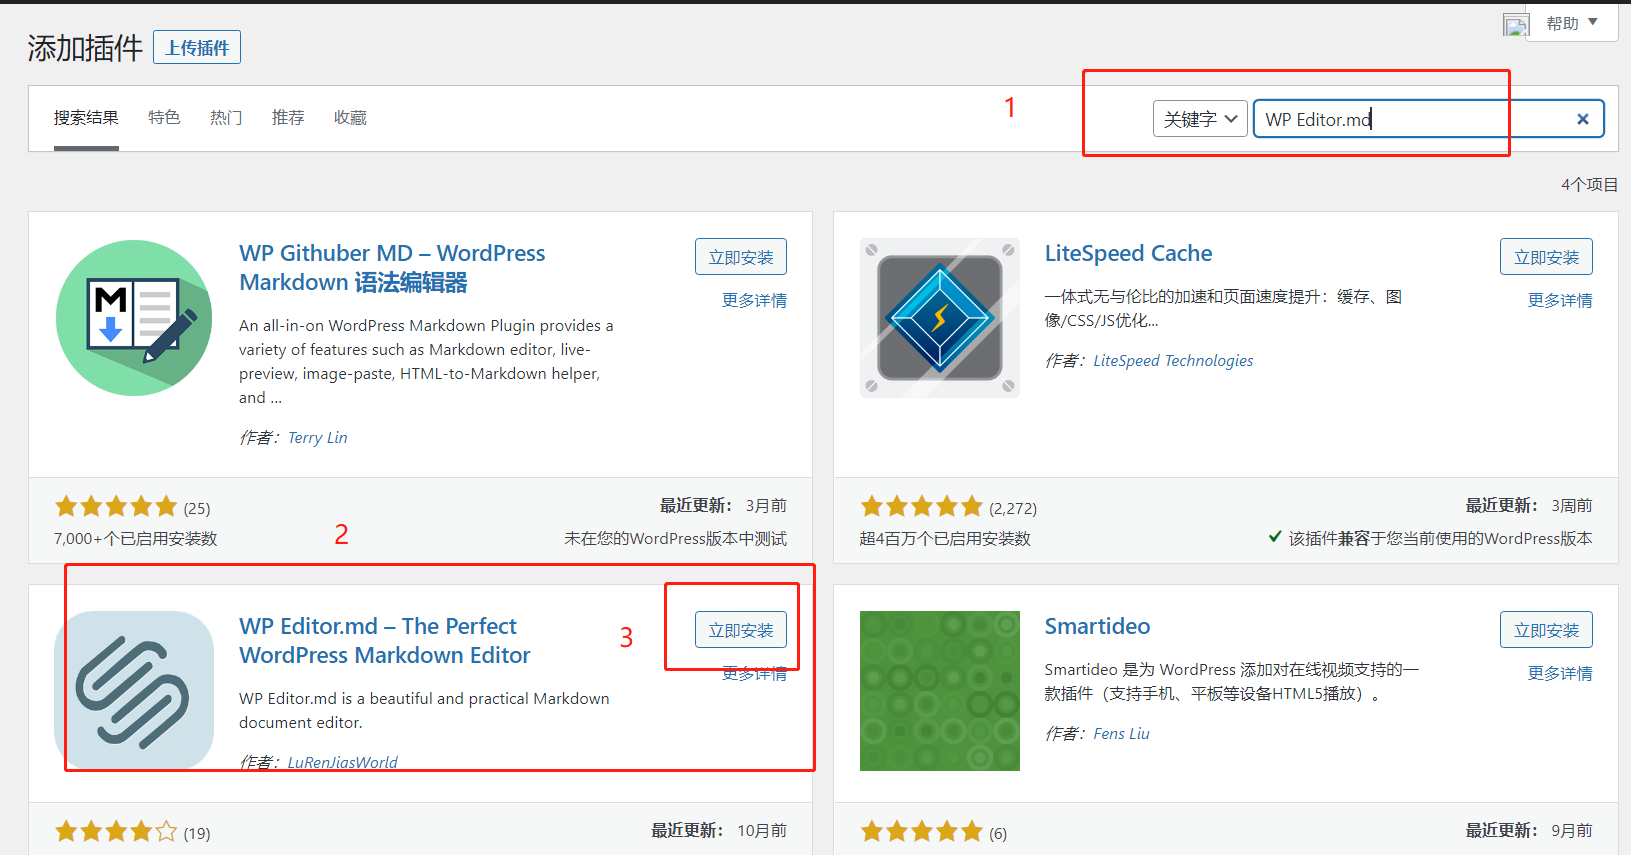Open author link Terry Lin

(317, 438)
